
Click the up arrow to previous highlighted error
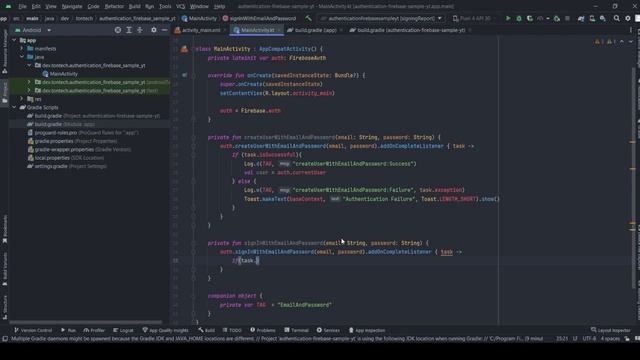click(x=622, y=42)
